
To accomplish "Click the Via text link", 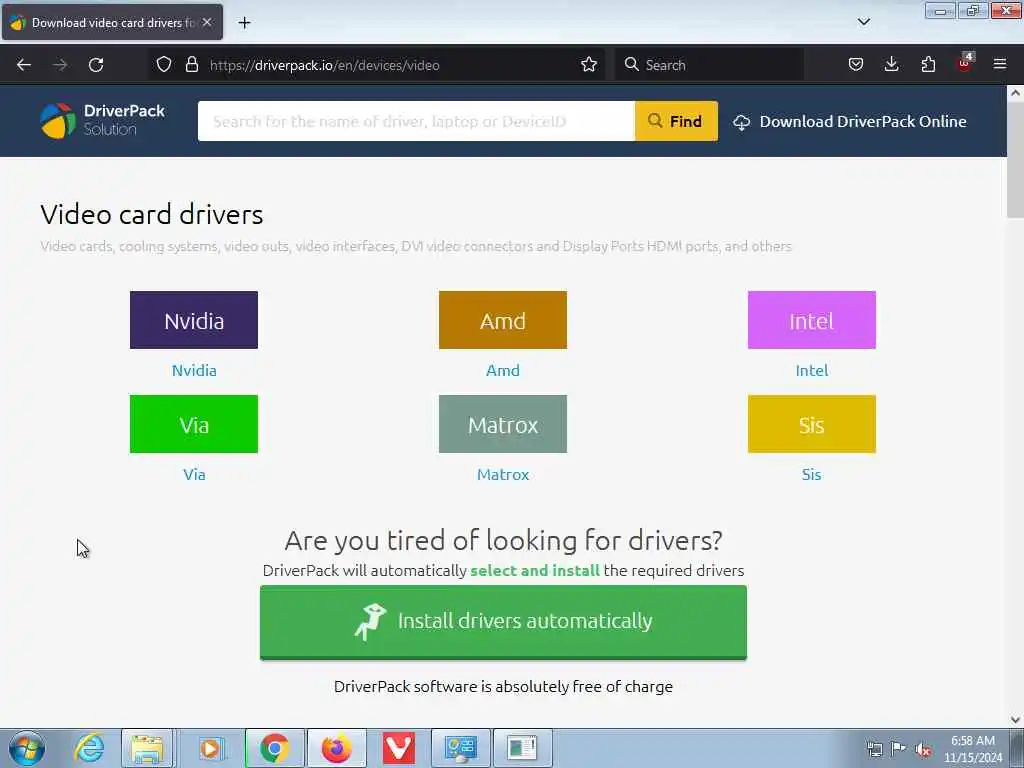I will click(194, 474).
